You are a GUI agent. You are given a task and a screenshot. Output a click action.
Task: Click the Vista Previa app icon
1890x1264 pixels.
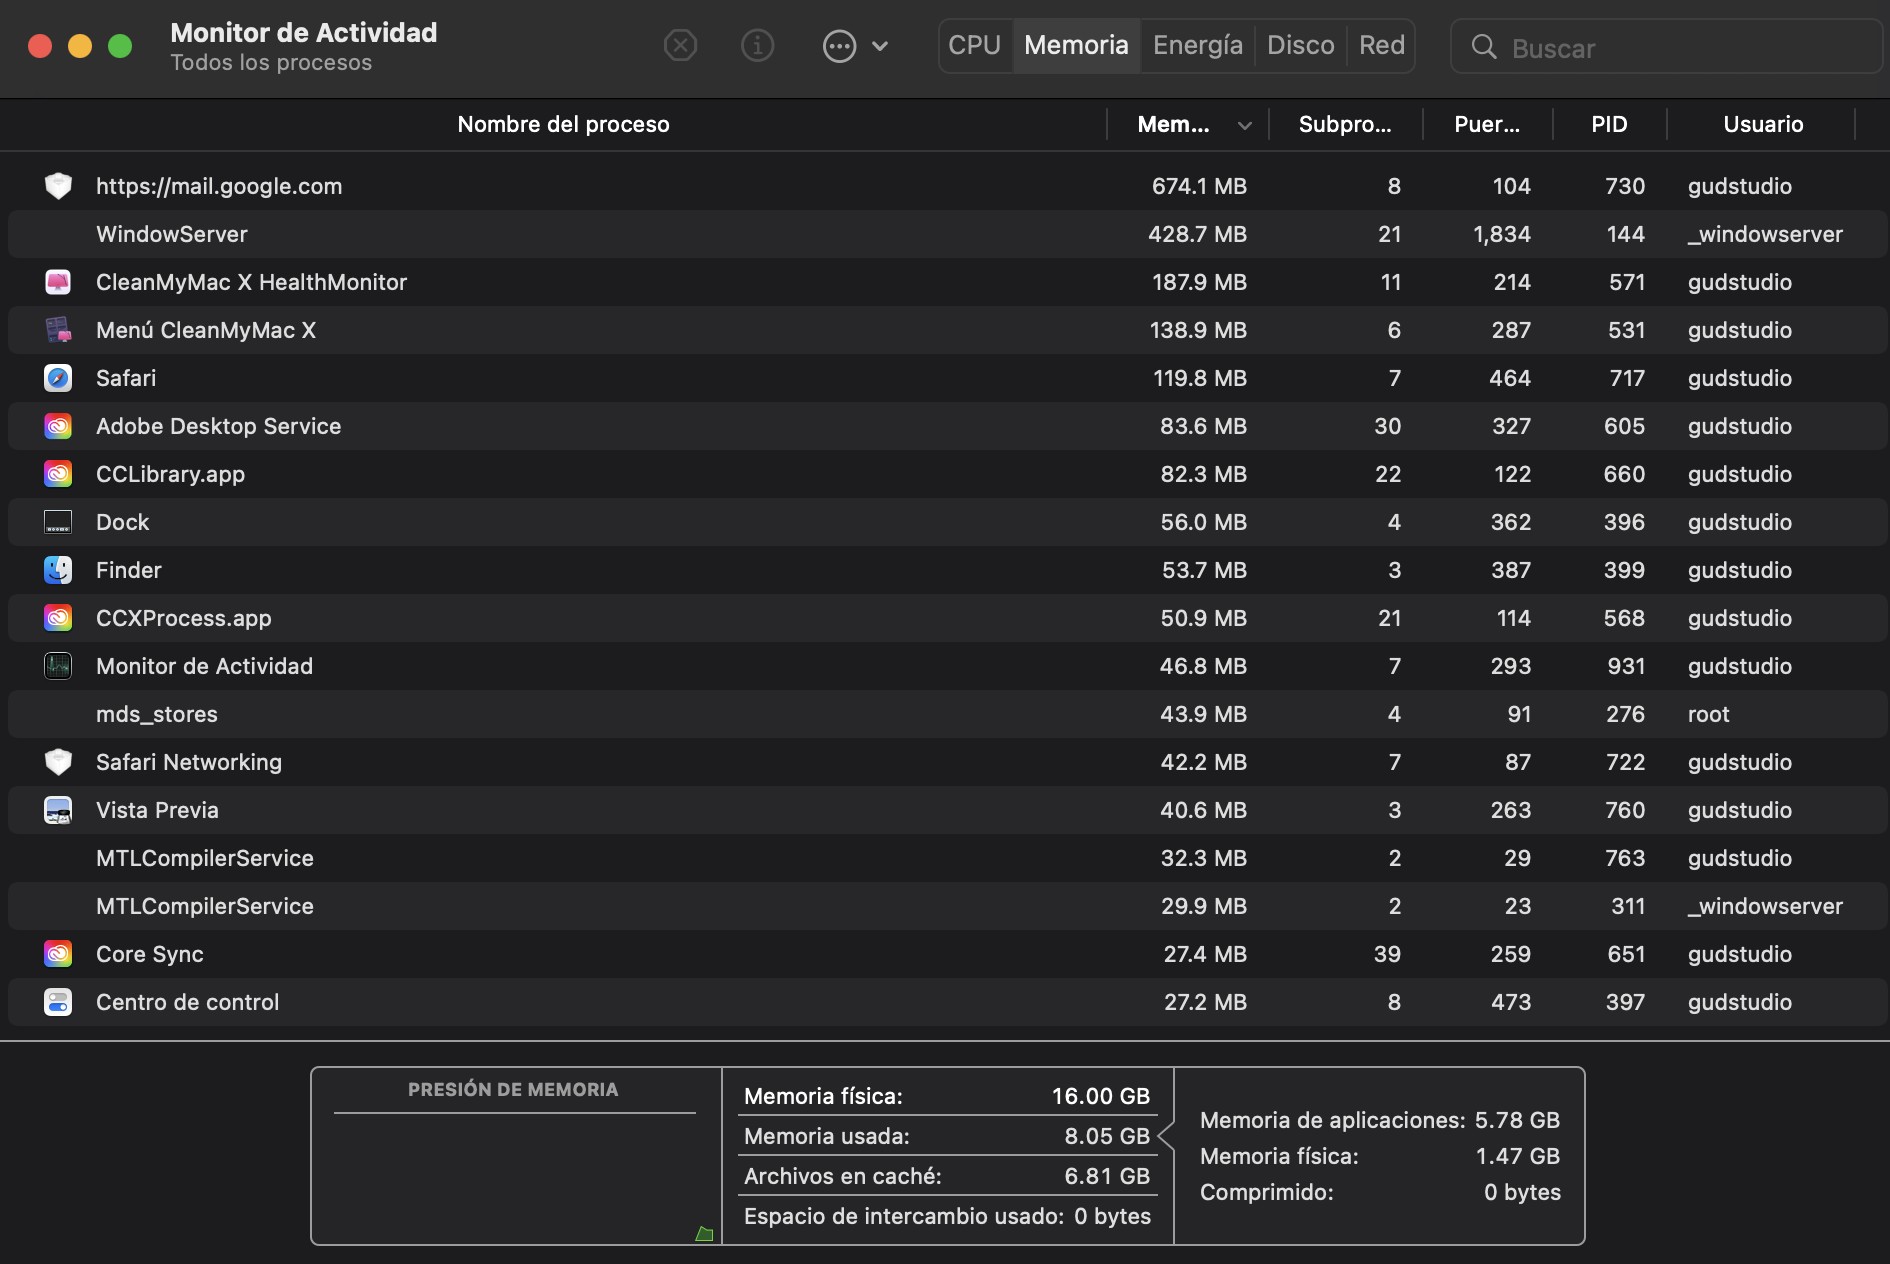tap(58, 810)
